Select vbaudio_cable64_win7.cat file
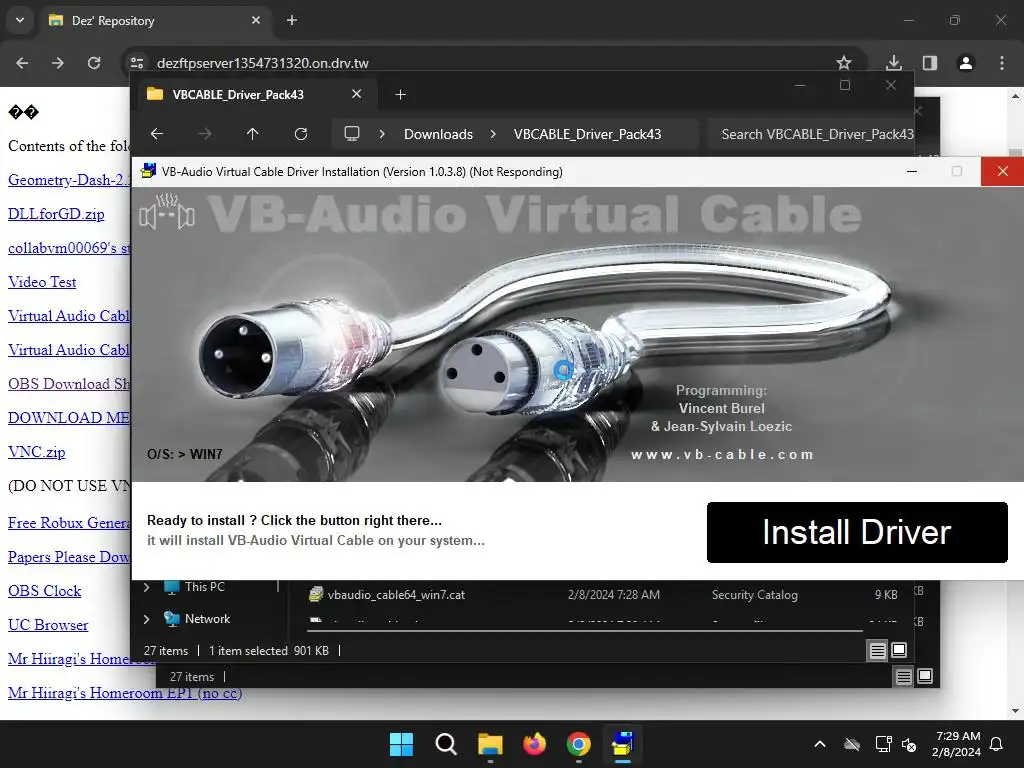 (x=396, y=594)
